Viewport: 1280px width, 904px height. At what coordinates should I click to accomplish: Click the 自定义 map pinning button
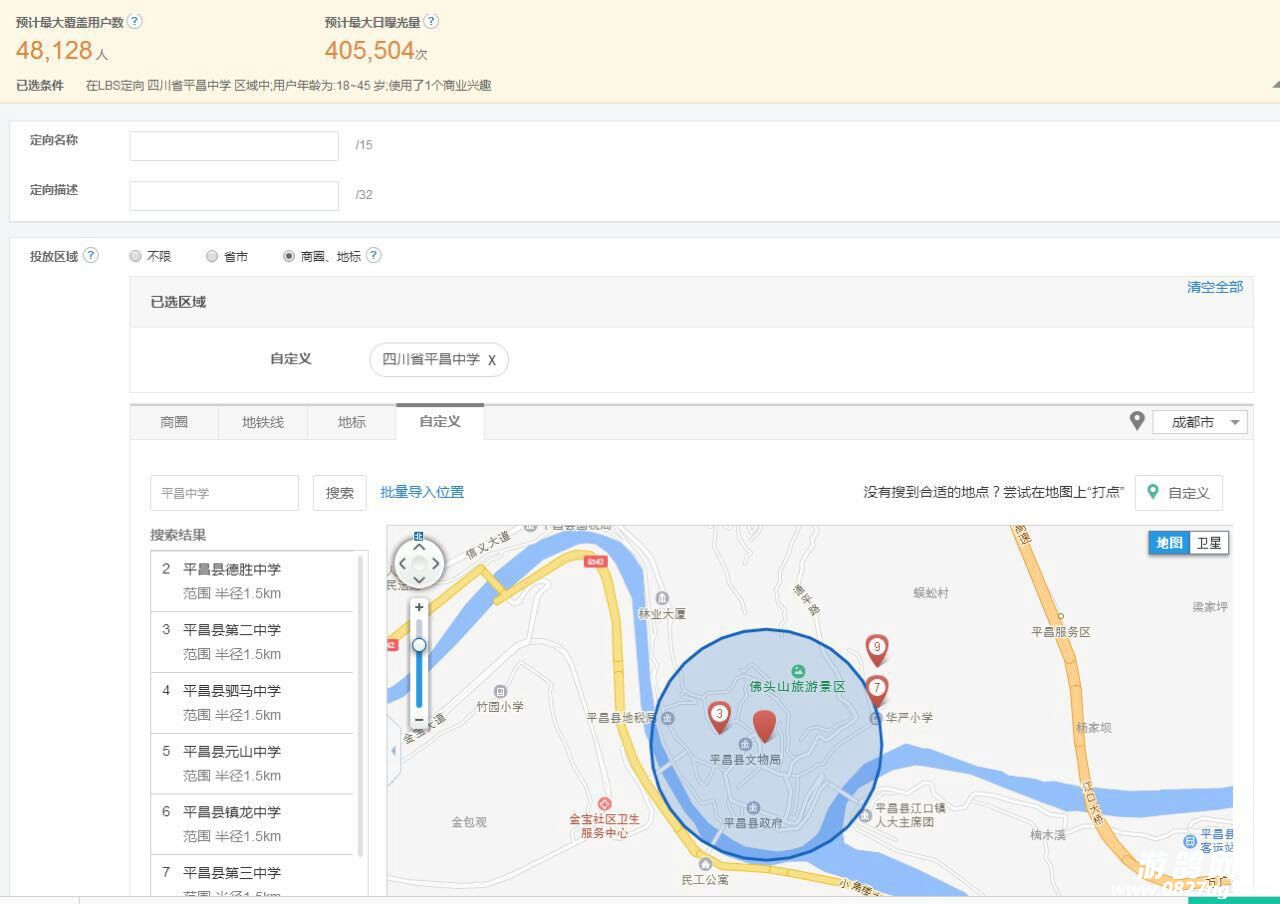point(1179,493)
